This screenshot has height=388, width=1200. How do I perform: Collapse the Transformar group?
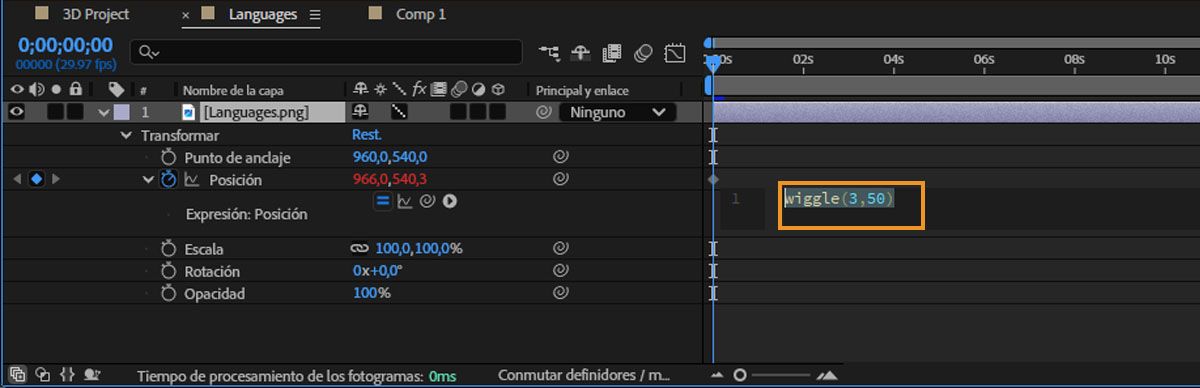[x=126, y=135]
